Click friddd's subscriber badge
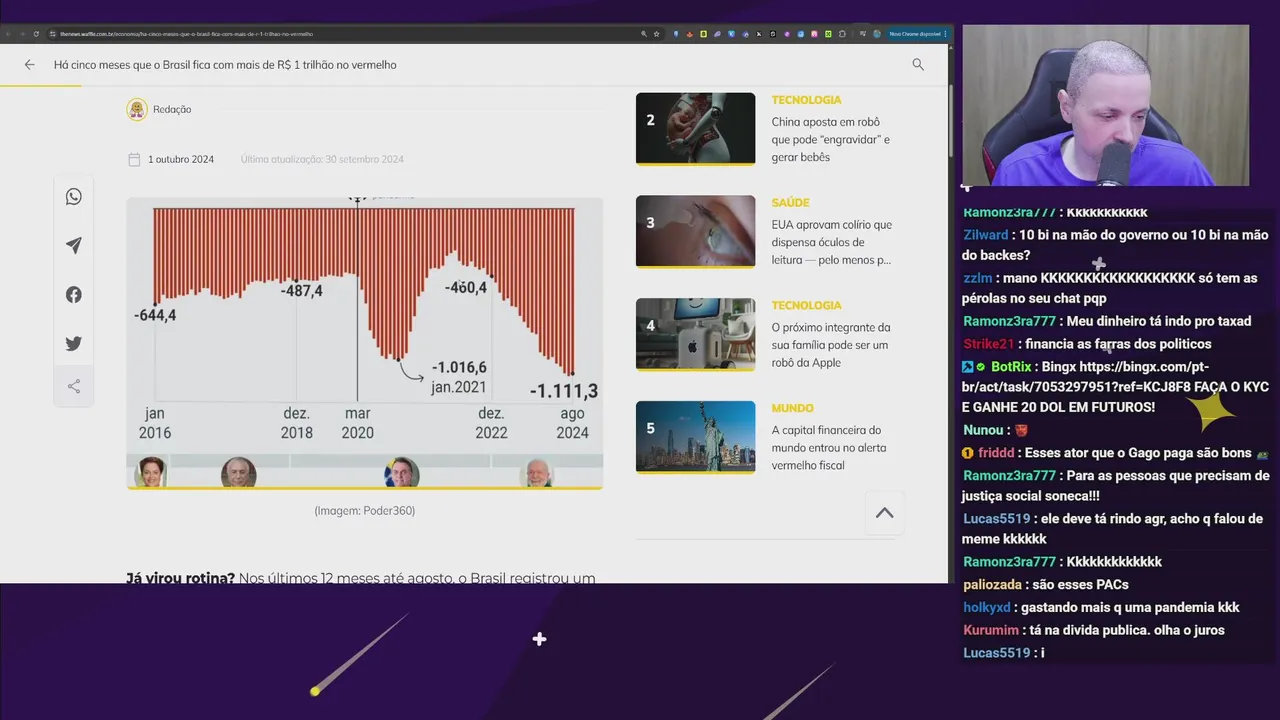The width and height of the screenshot is (1280, 720). tap(968, 453)
